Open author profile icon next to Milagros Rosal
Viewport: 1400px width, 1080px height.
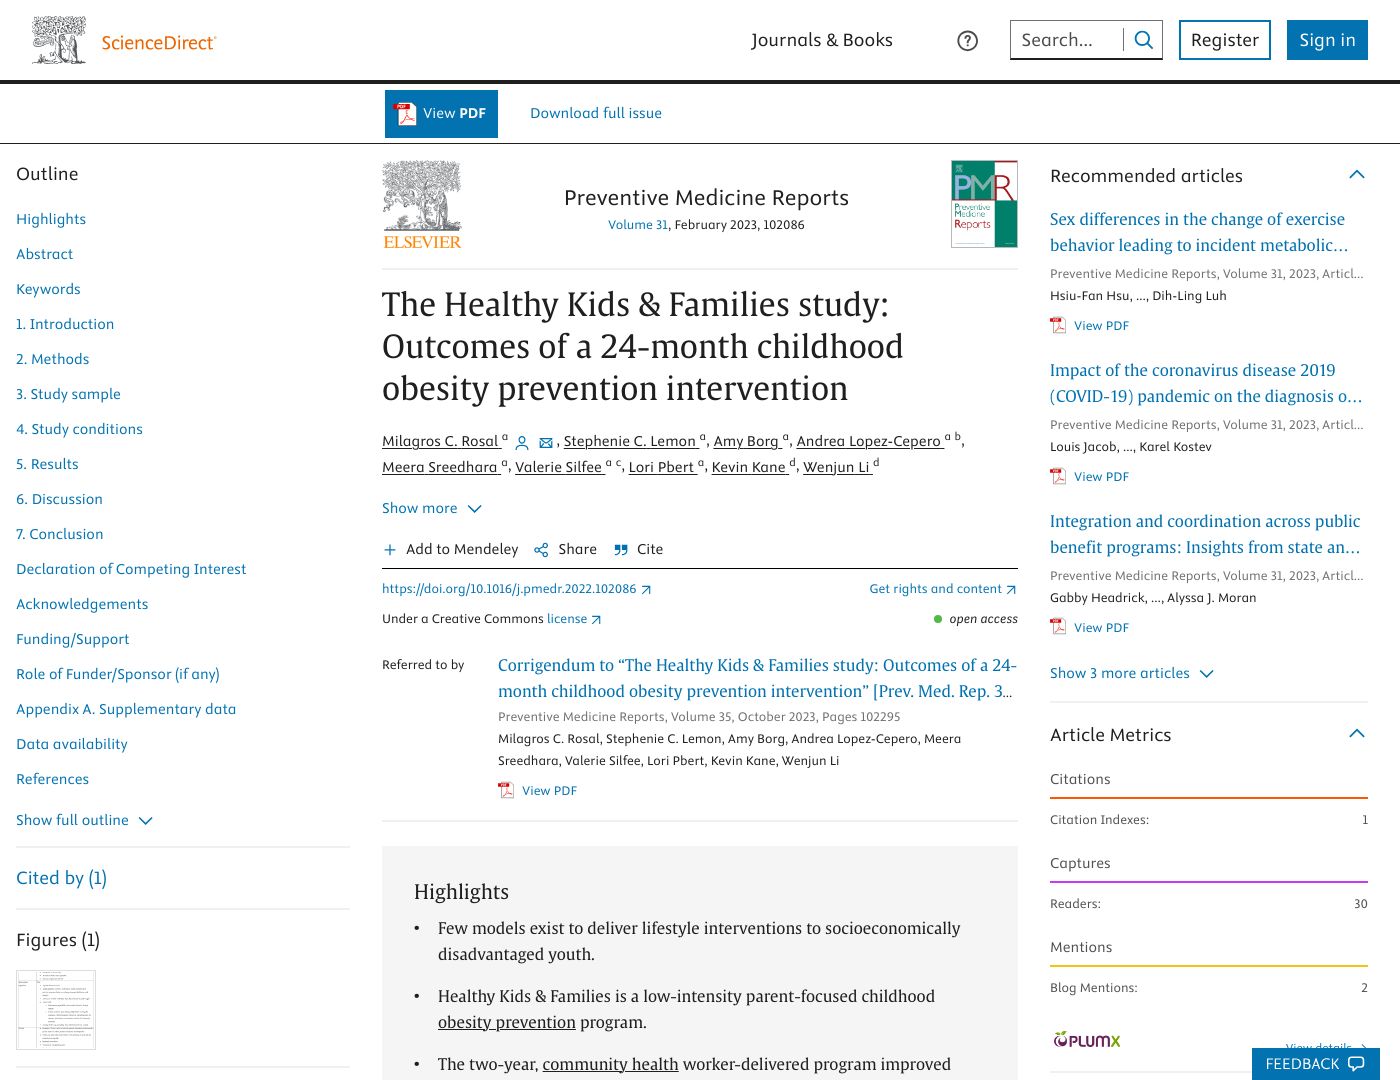click(x=522, y=443)
